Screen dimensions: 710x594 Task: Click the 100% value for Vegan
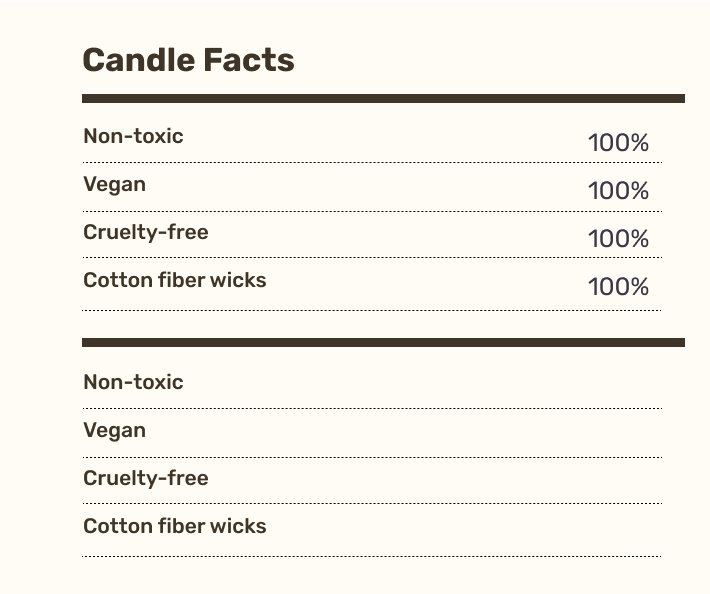tap(618, 191)
